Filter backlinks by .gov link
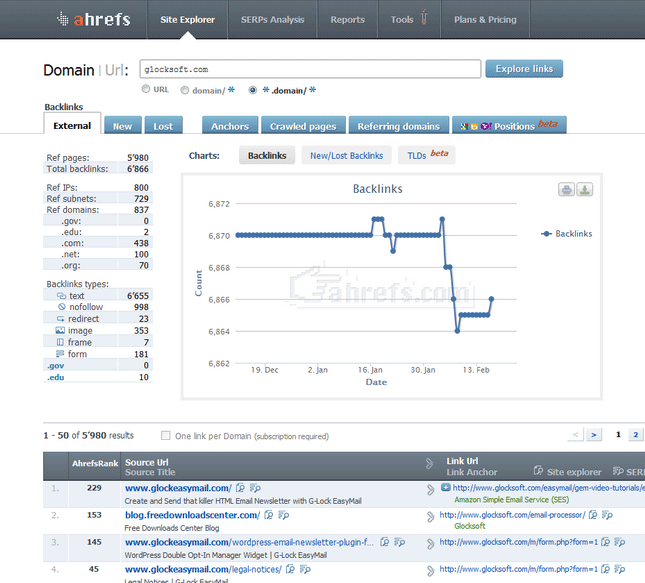This screenshot has height=583, width=645. tap(56, 365)
